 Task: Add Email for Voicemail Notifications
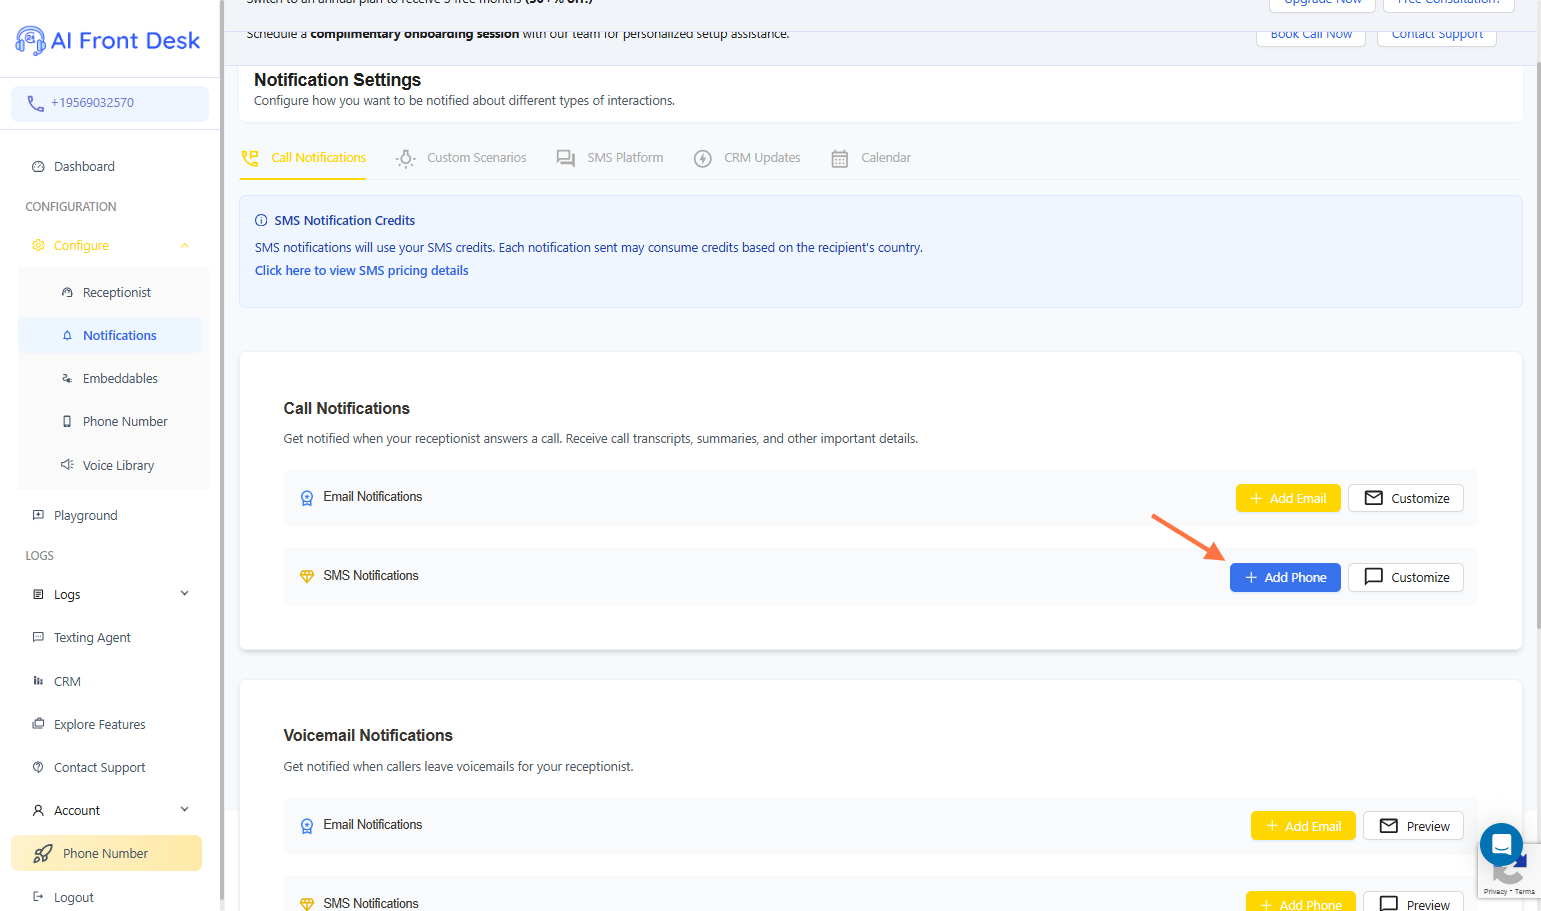tap(1303, 826)
